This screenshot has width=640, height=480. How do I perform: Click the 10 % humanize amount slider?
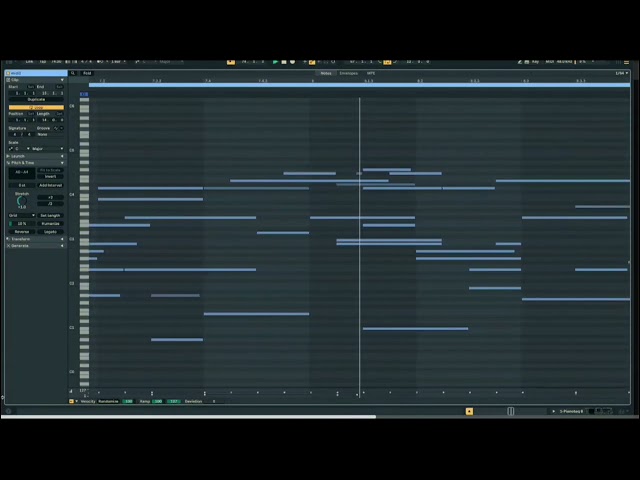point(22,224)
